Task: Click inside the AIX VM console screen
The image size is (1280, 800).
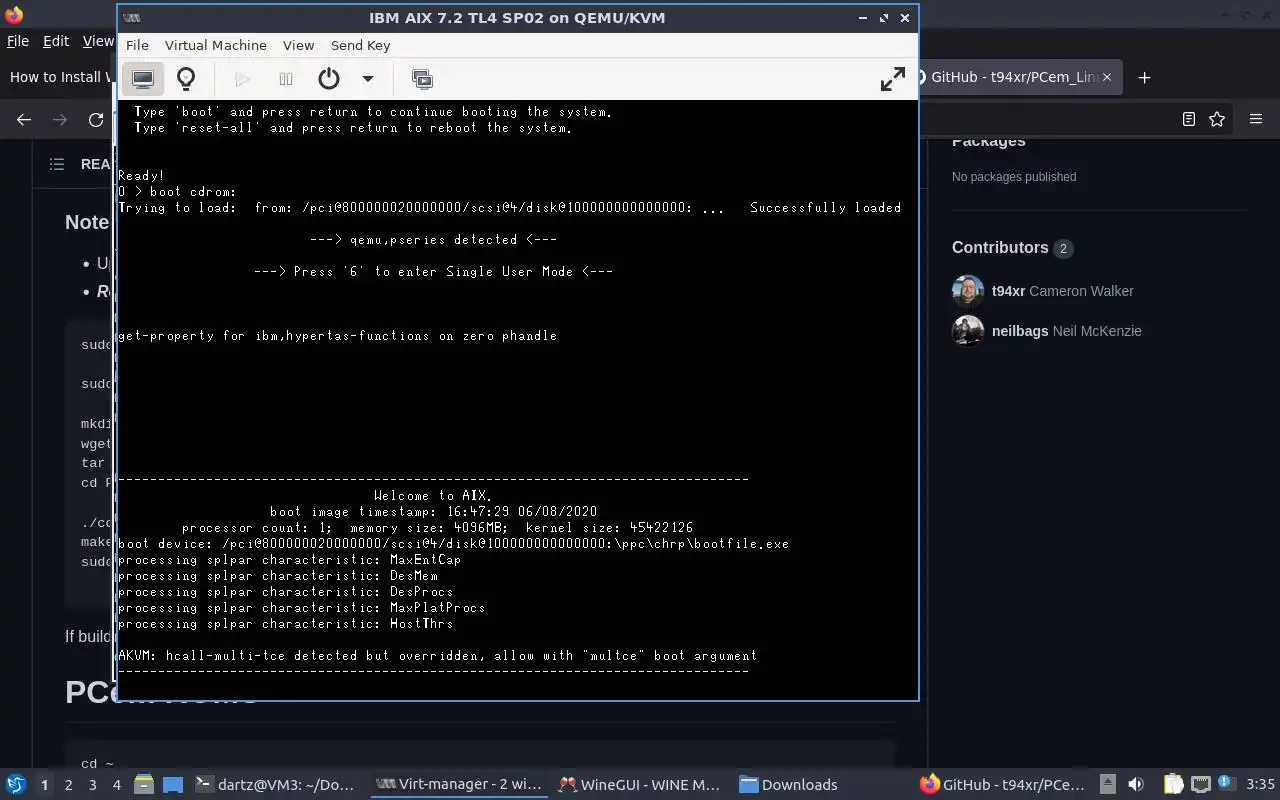Action: click(517, 400)
